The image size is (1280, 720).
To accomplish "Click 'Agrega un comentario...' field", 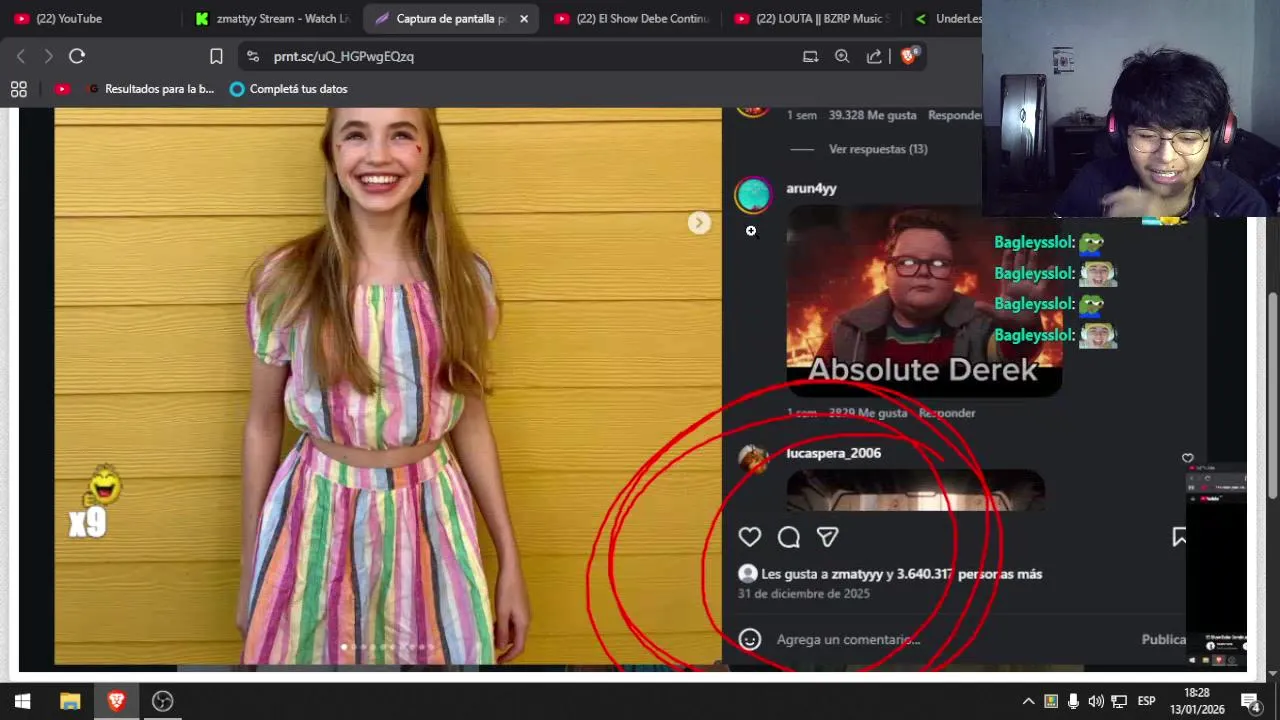I will pyautogui.click(x=848, y=639).
